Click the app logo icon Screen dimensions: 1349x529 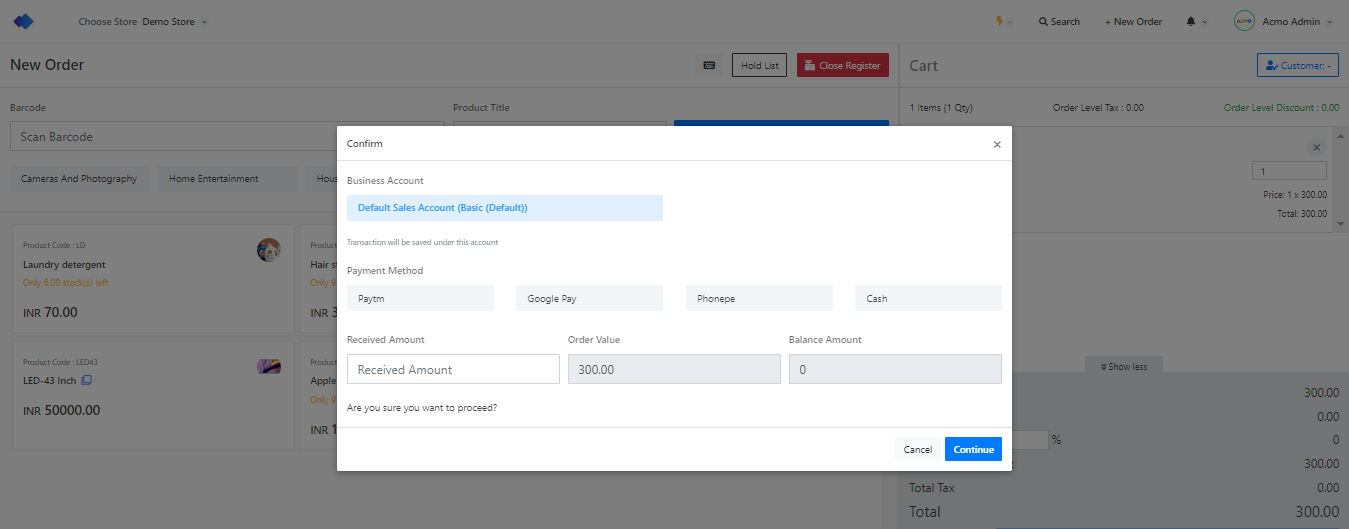(23, 21)
